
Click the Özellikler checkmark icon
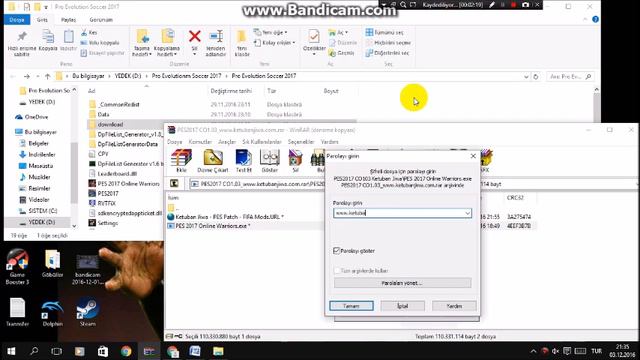coord(313,37)
